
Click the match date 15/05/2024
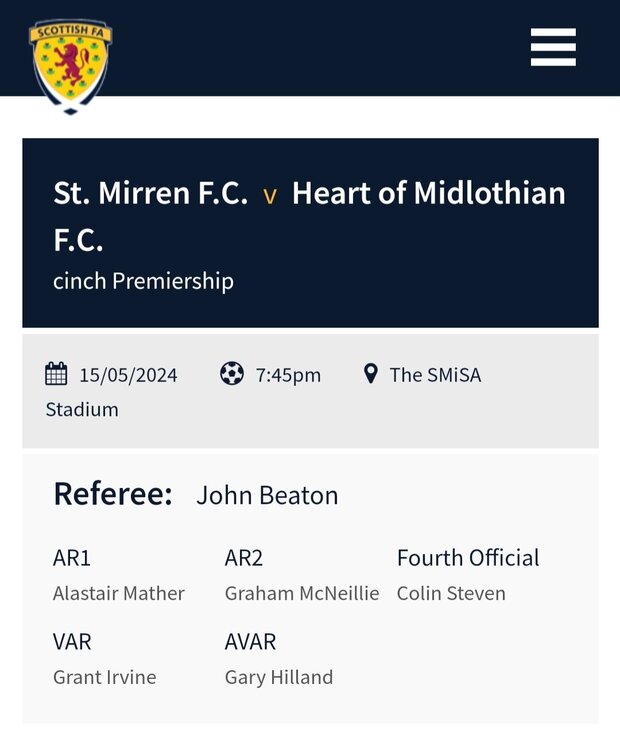point(128,375)
